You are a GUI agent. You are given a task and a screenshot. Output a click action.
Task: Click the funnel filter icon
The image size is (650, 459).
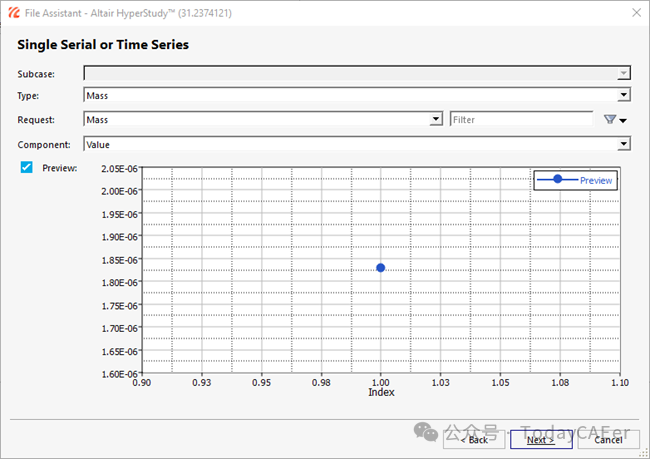609,120
